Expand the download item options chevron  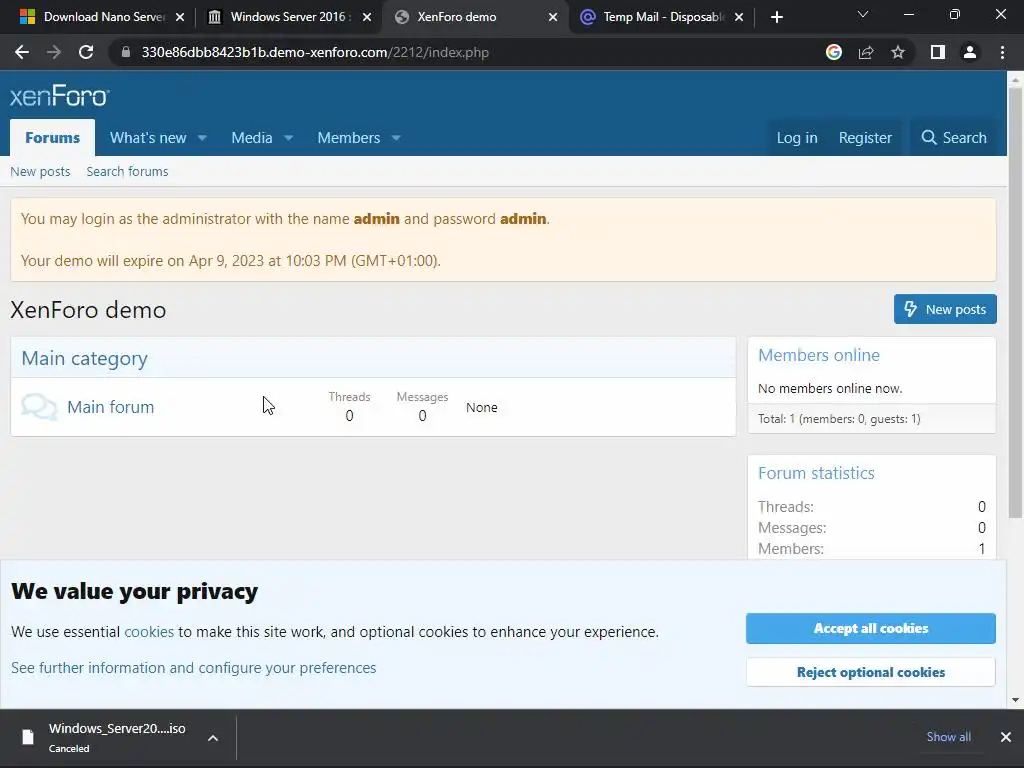point(213,738)
